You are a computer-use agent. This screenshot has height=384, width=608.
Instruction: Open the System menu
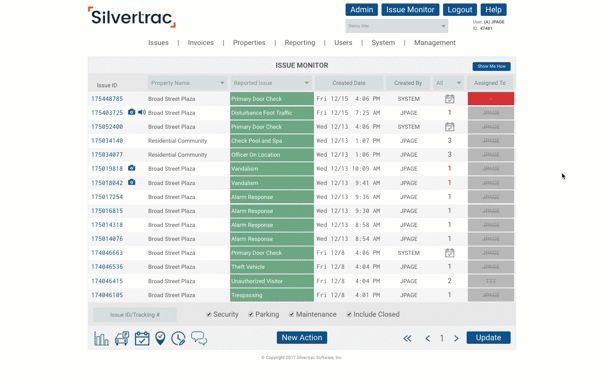point(383,43)
